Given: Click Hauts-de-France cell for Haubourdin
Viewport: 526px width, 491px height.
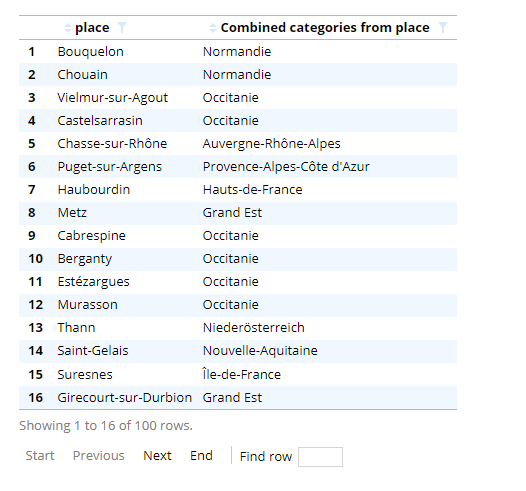Looking at the screenshot, I should (x=252, y=190).
